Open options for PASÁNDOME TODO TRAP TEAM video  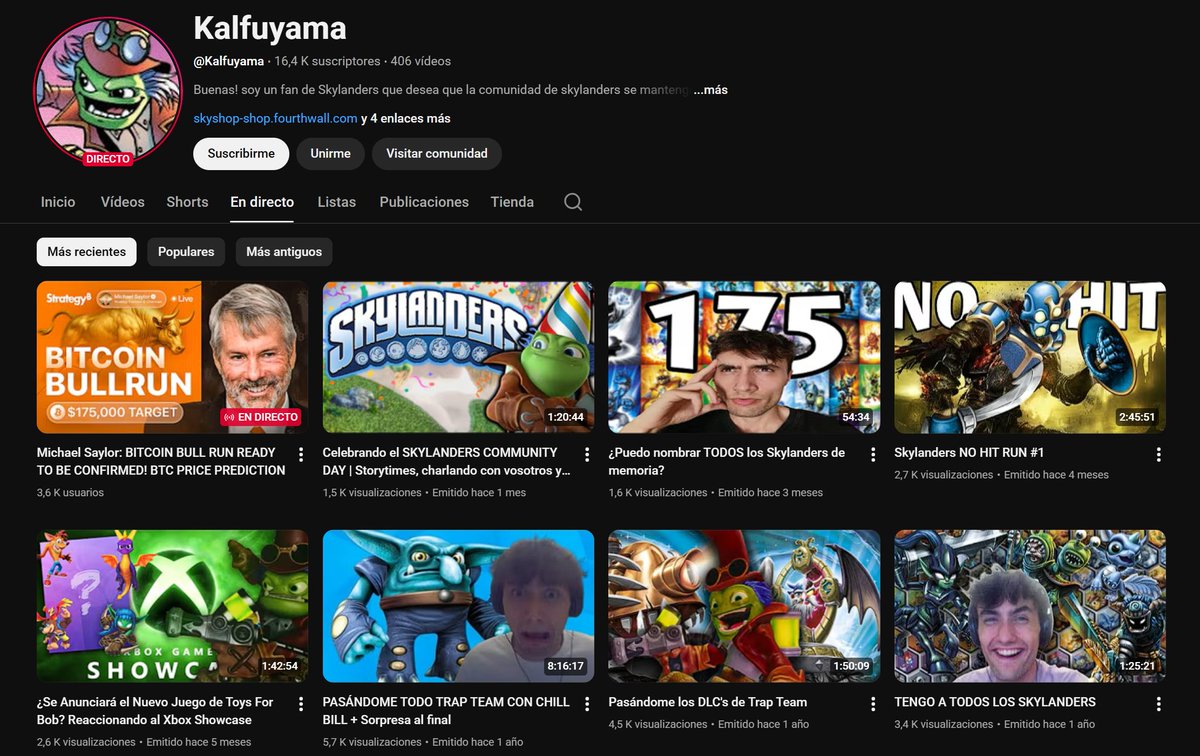pyautogui.click(x=587, y=704)
